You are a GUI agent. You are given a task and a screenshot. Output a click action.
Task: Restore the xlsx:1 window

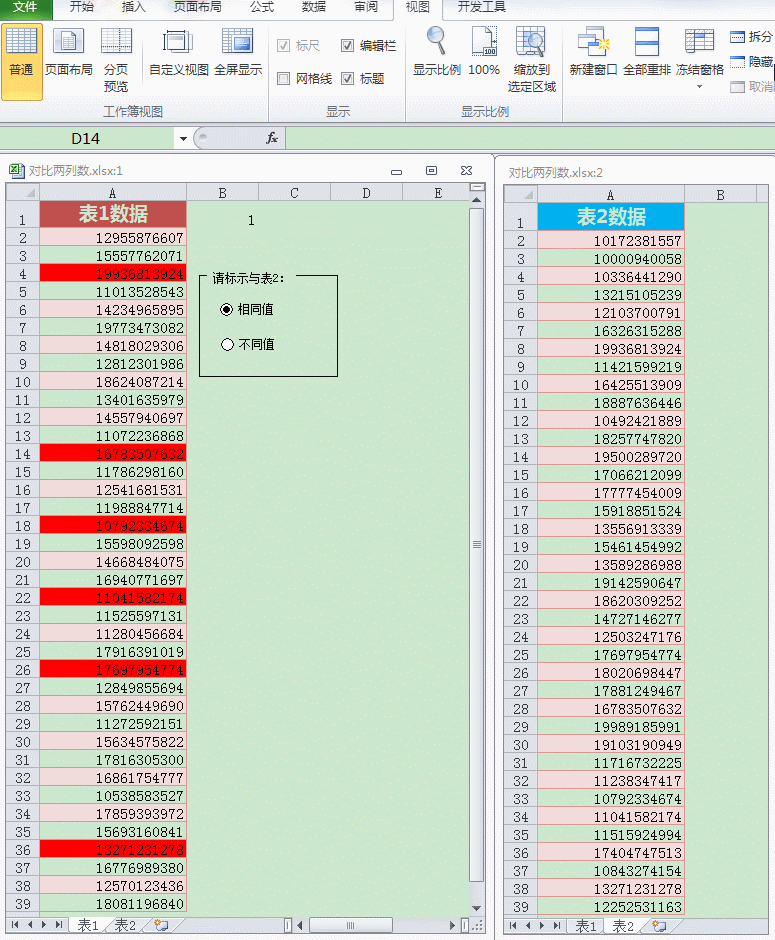(x=432, y=171)
